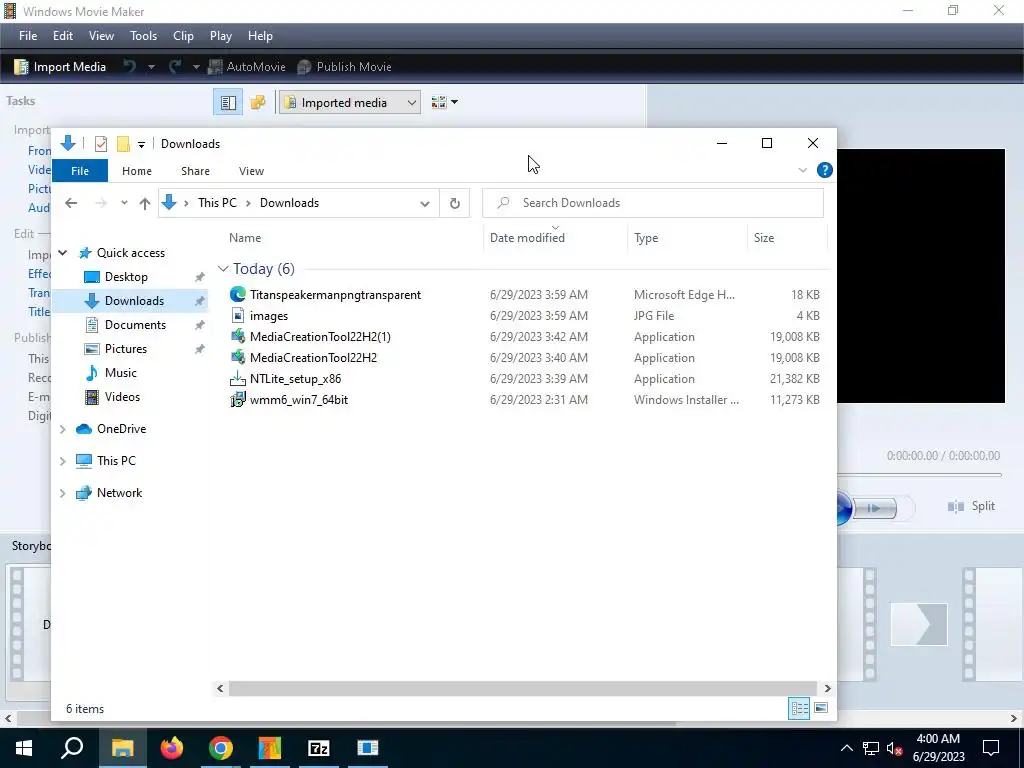Collapse the Today (6) group
The image size is (1024, 768).
coord(223,269)
